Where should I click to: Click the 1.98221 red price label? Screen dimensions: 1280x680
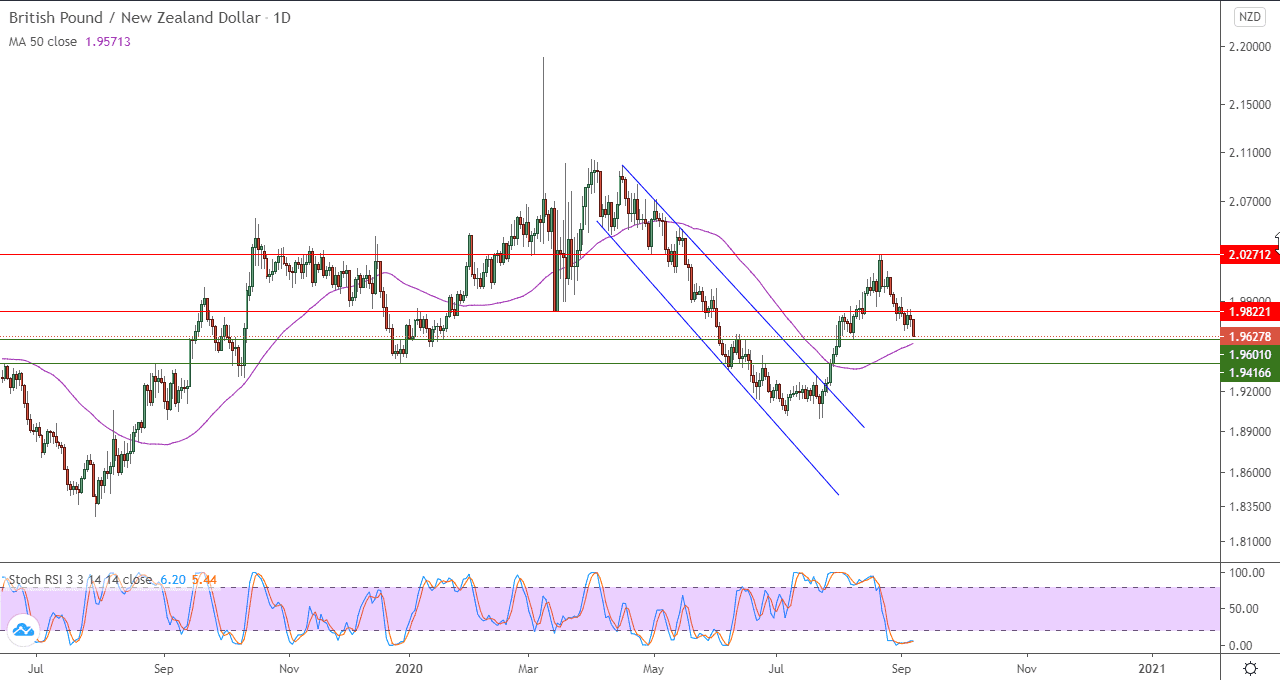click(x=1250, y=312)
